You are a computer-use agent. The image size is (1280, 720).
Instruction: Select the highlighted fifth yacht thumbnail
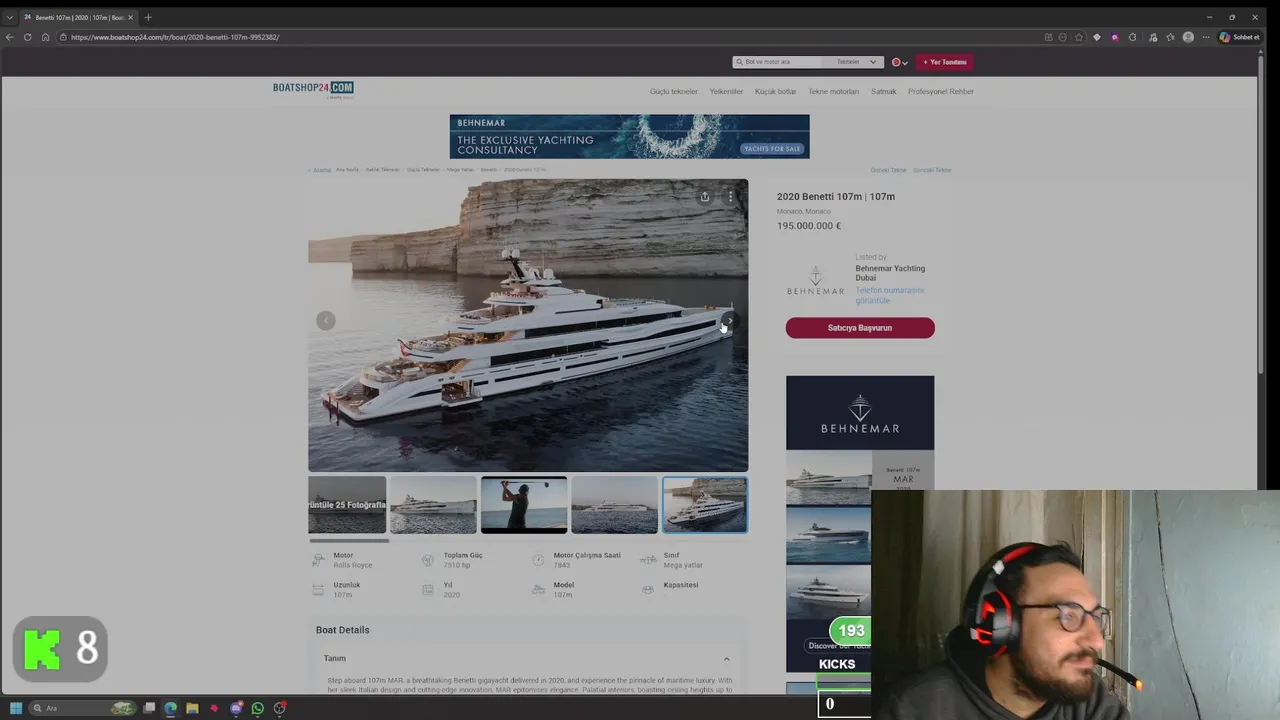[705, 505]
